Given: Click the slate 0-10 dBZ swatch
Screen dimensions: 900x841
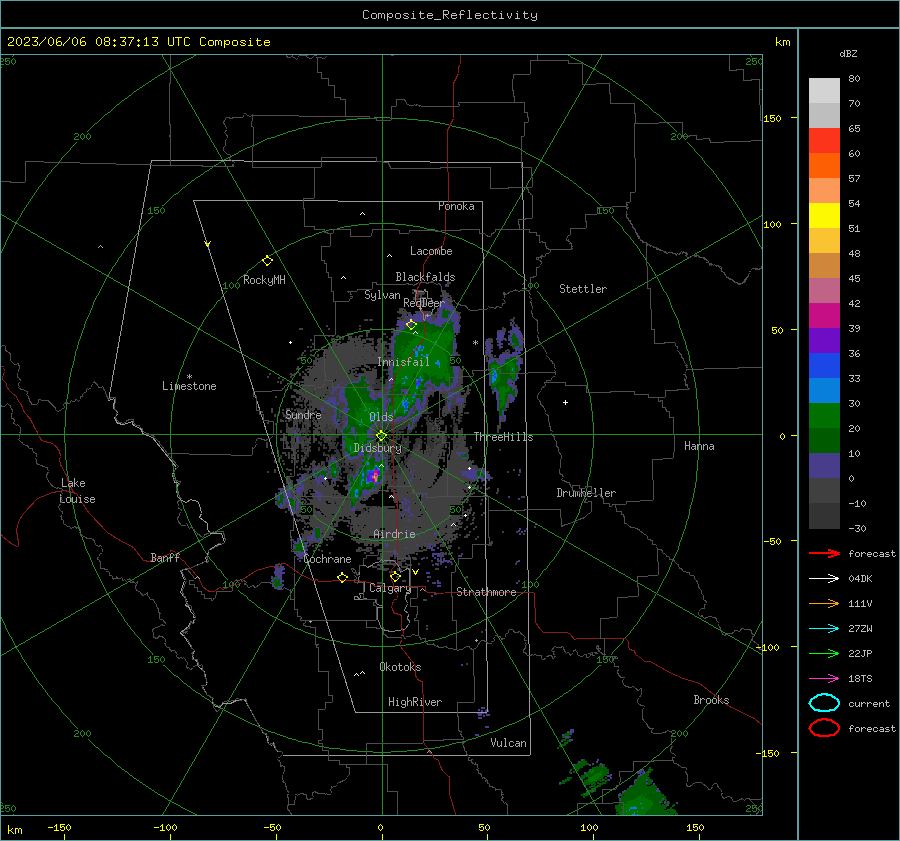Looking at the screenshot, I should (x=824, y=465).
